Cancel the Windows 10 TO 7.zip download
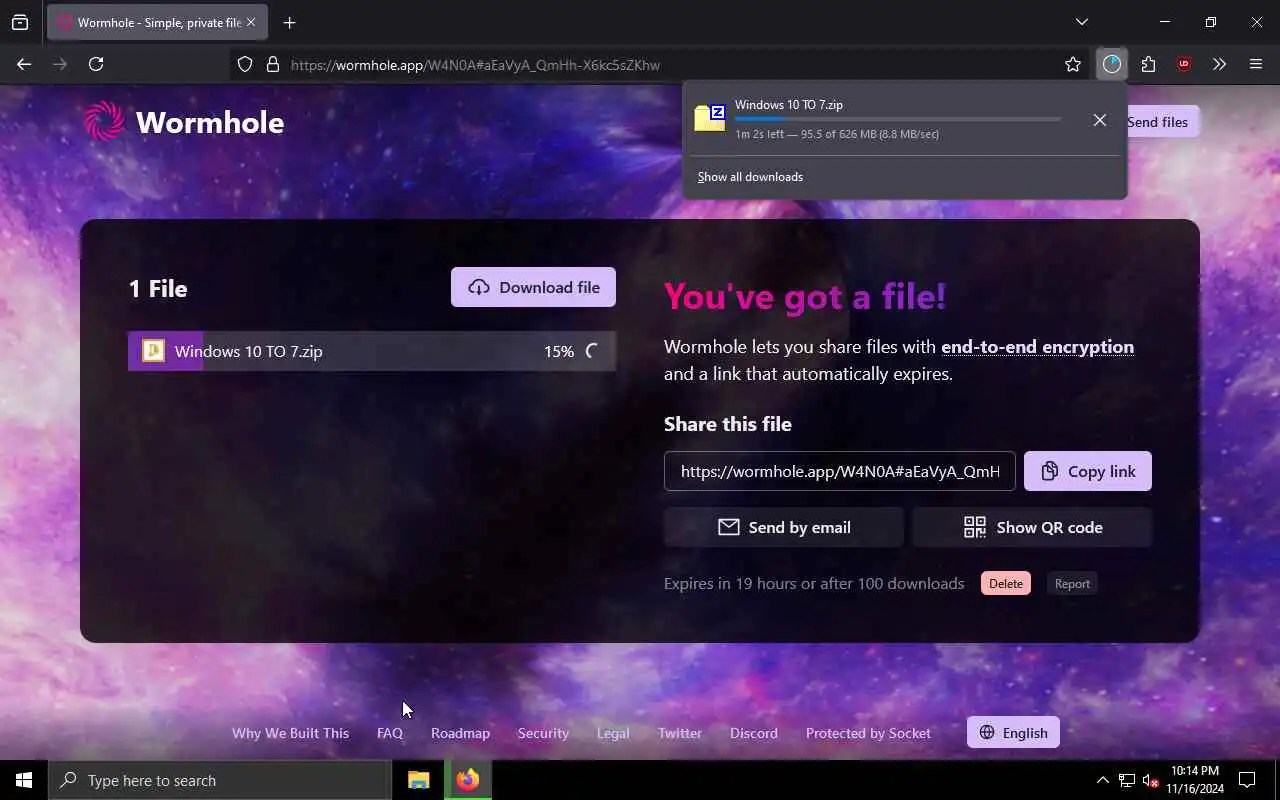The image size is (1280, 800). [x=1099, y=120]
